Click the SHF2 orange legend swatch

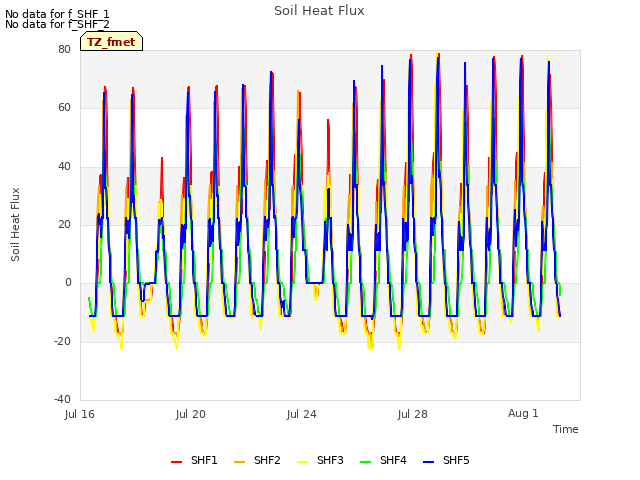pyautogui.click(x=240, y=462)
